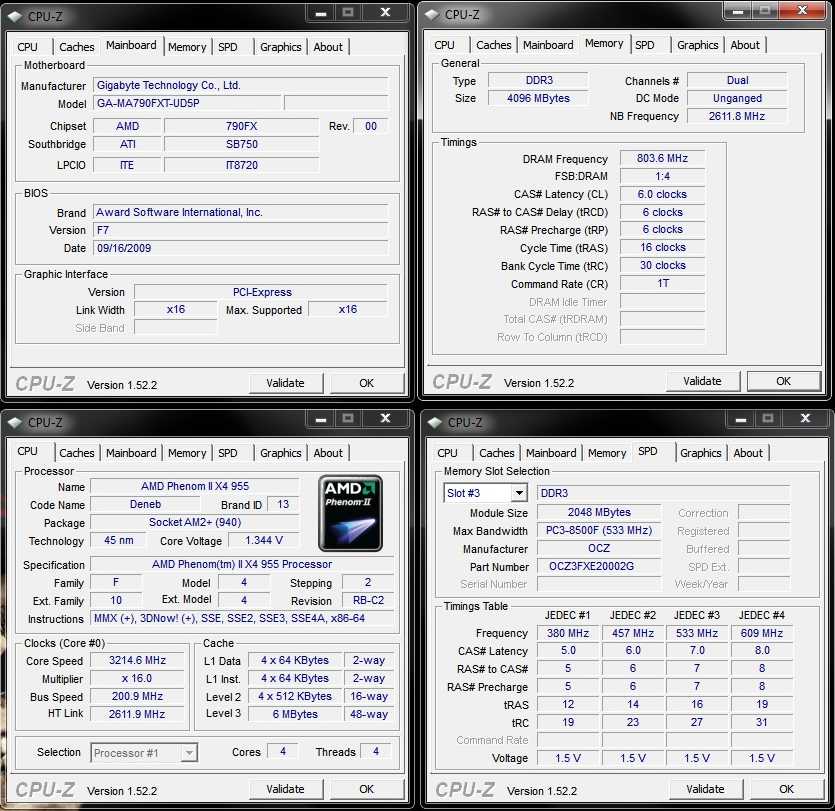Switch to Memory tab in the Mainboard window
The height and width of the screenshot is (811, 835).
coord(187,47)
